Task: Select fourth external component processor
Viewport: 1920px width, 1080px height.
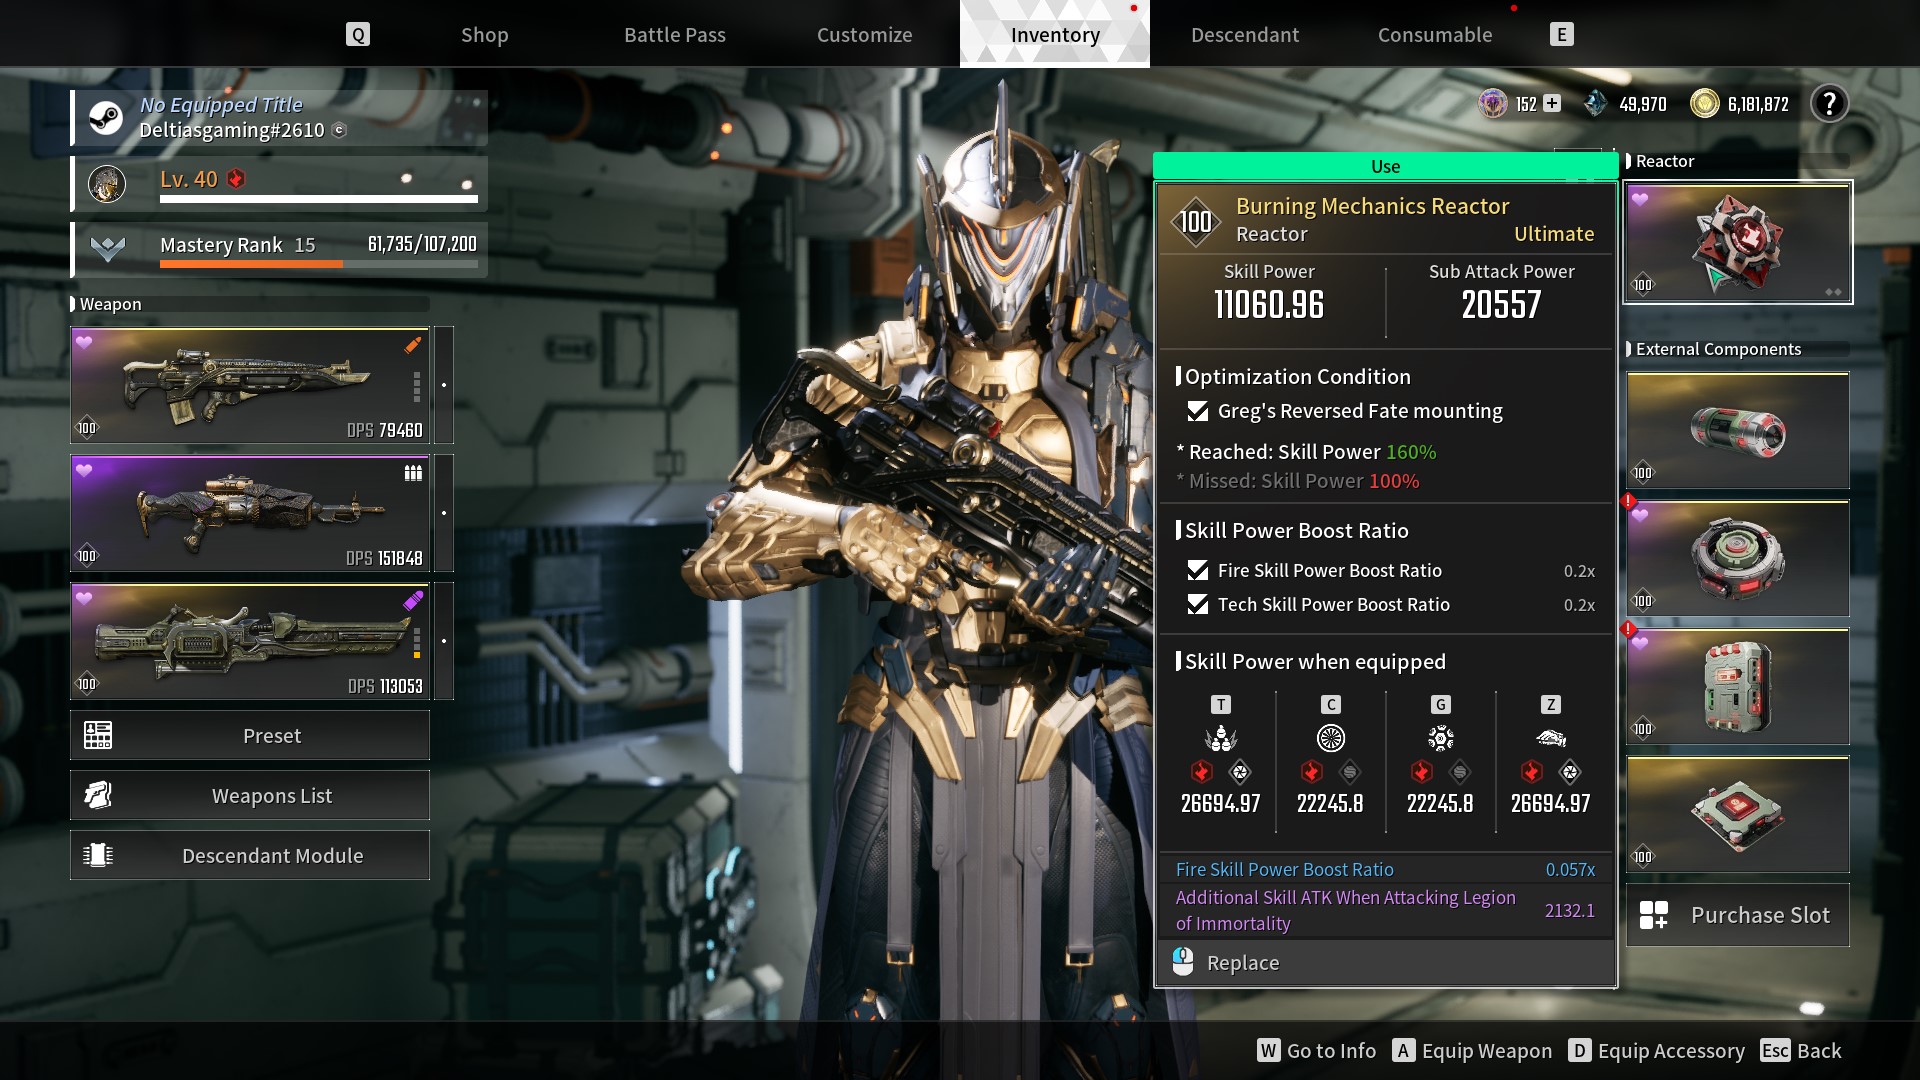Action: click(x=1738, y=815)
